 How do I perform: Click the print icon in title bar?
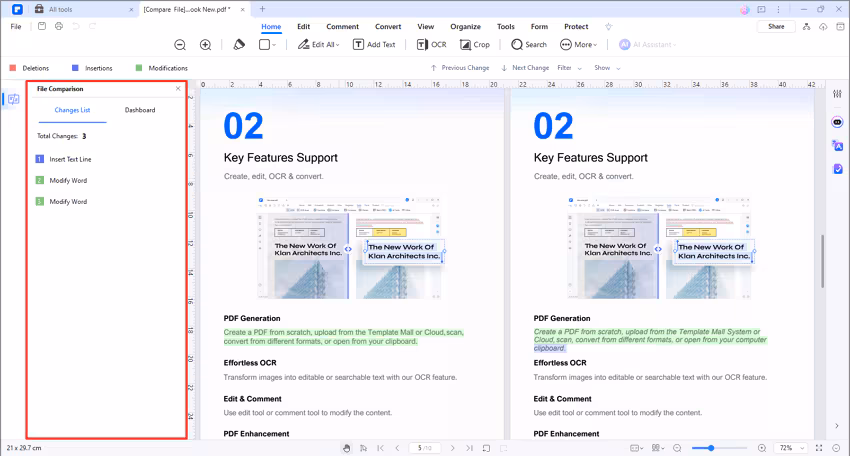(59, 26)
